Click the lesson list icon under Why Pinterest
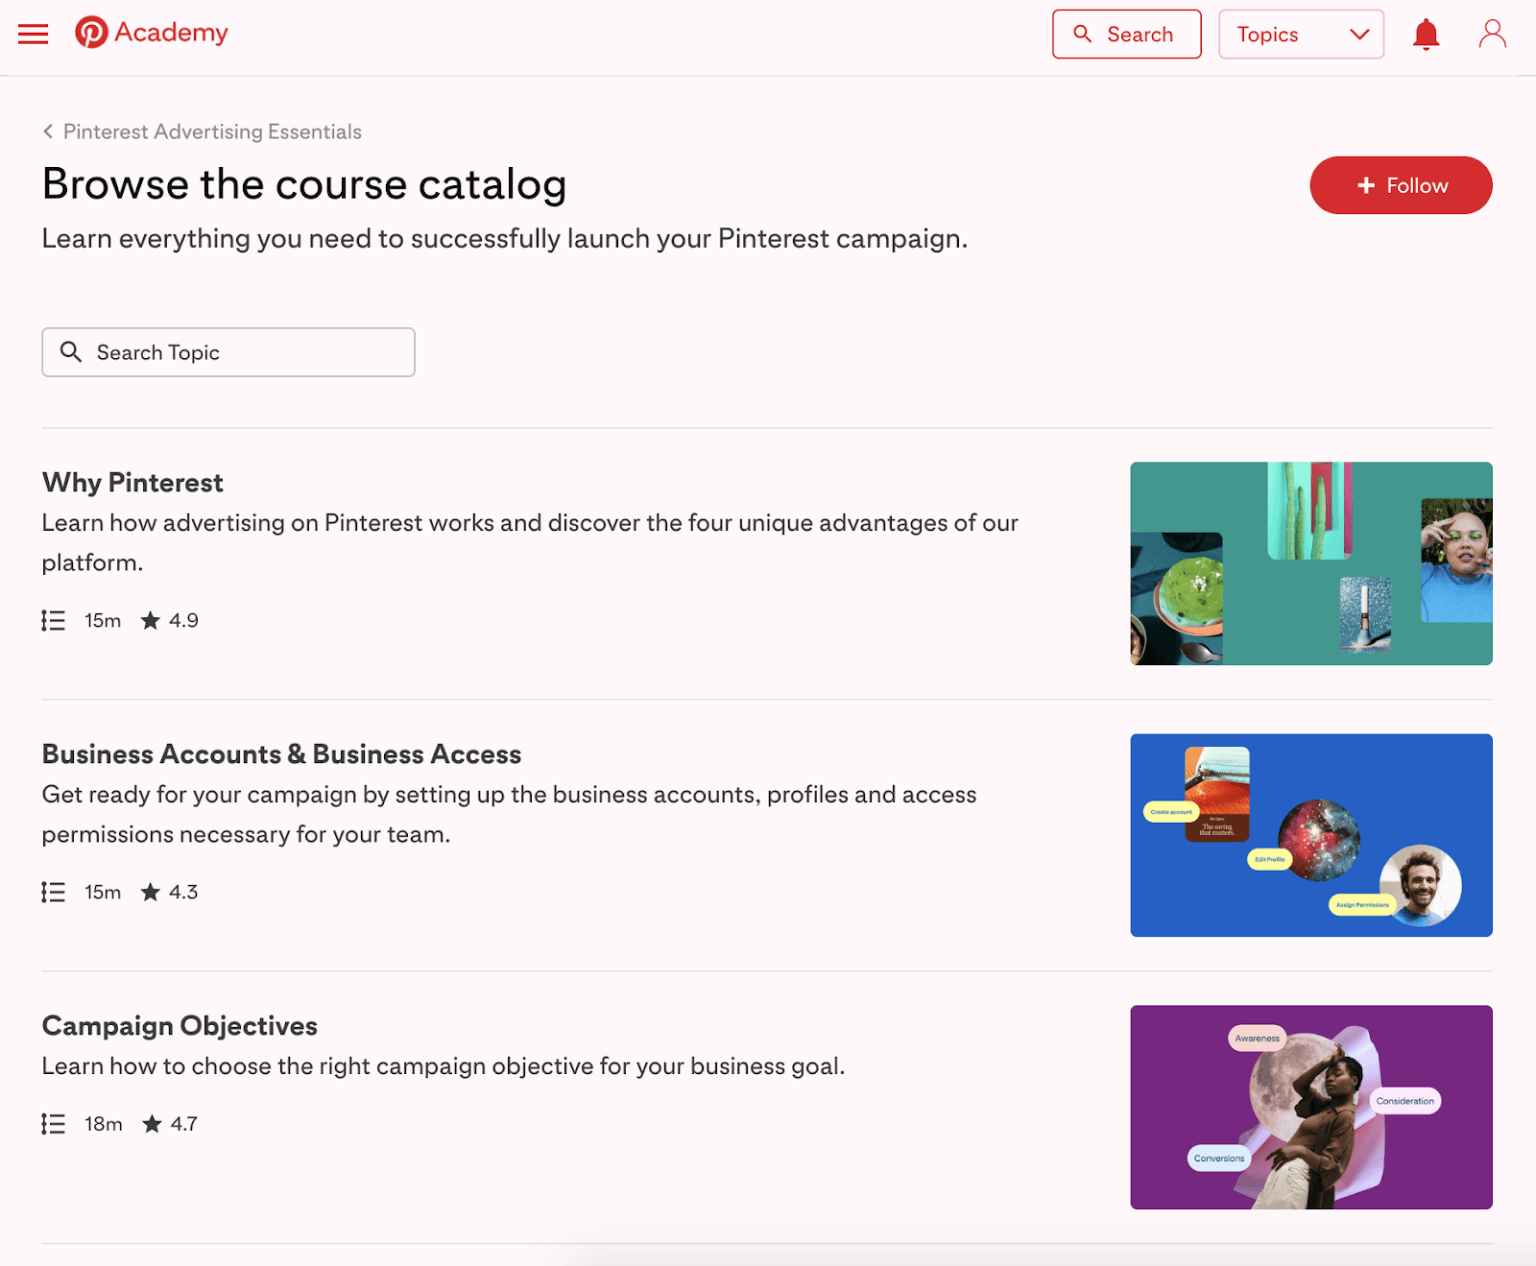 coord(53,621)
